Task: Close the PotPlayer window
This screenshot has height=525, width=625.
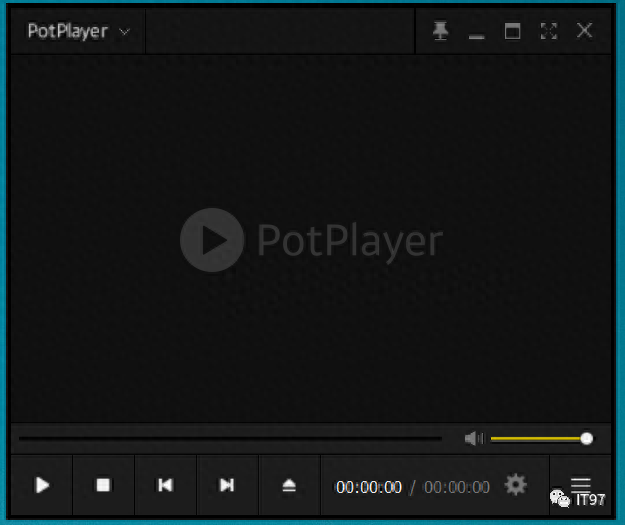Action: coord(584,30)
